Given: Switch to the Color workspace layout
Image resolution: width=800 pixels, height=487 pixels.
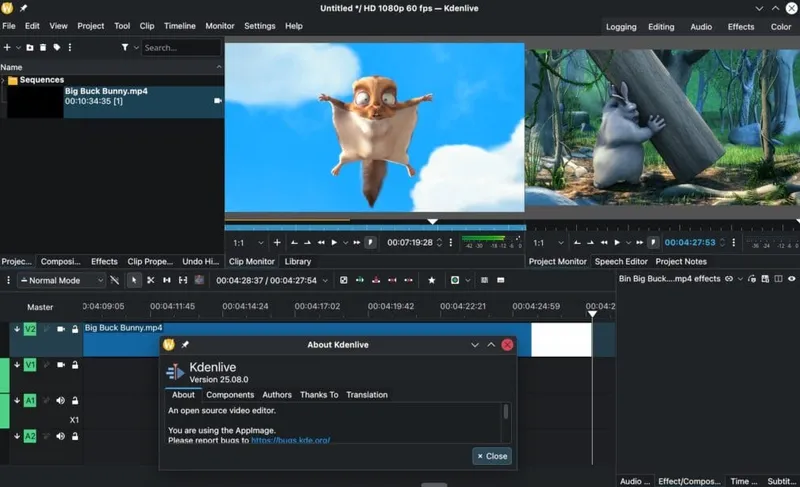Looking at the screenshot, I should coord(781,27).
